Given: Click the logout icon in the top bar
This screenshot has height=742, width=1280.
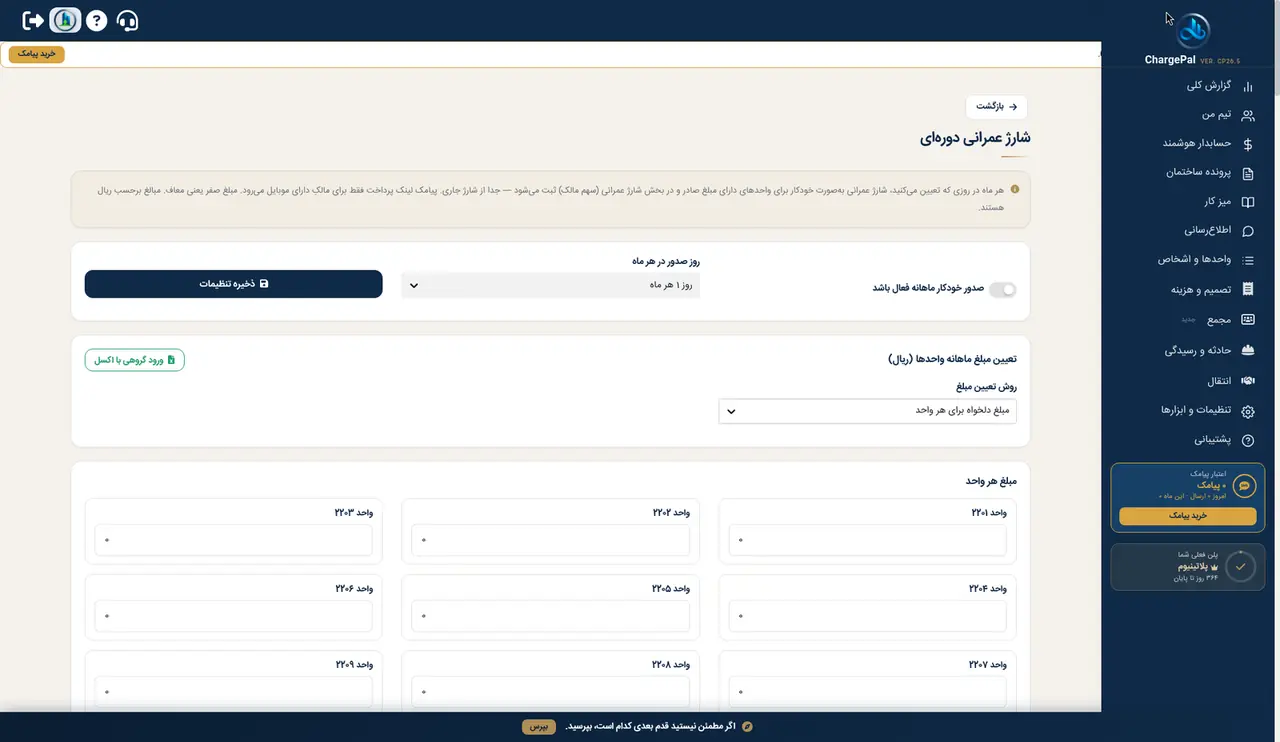Looking at the screenshot, I should (33, 20).
